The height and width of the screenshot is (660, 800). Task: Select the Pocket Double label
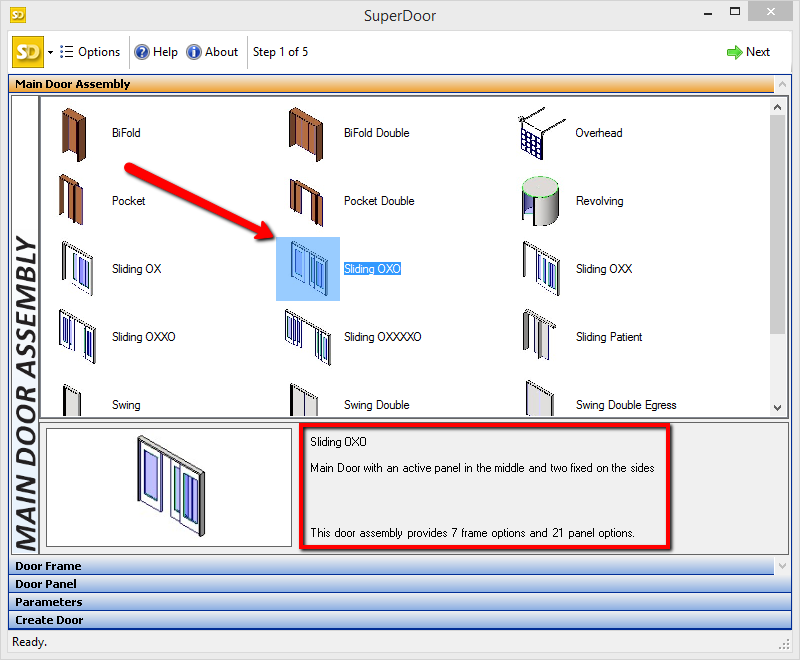click(379, 200)
